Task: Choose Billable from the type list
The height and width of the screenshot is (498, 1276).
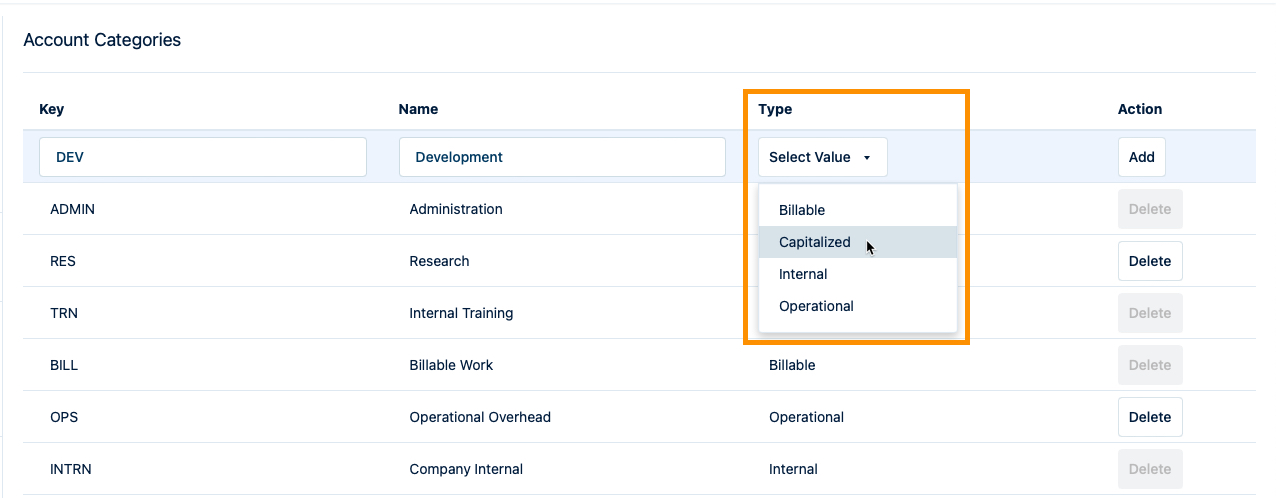Action: click(802, 210)
